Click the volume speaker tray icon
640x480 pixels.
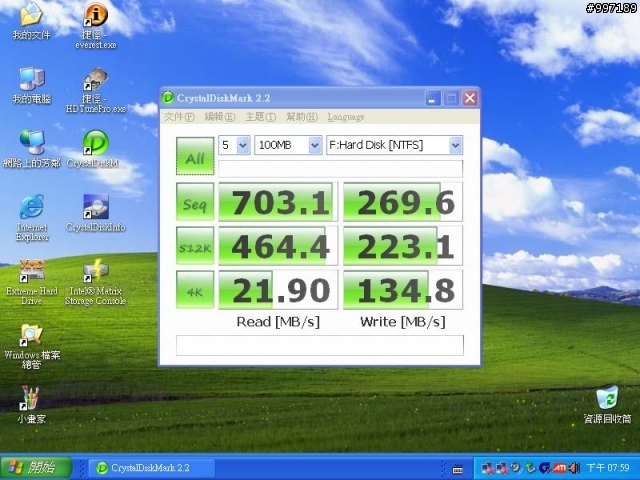point(574,468)
